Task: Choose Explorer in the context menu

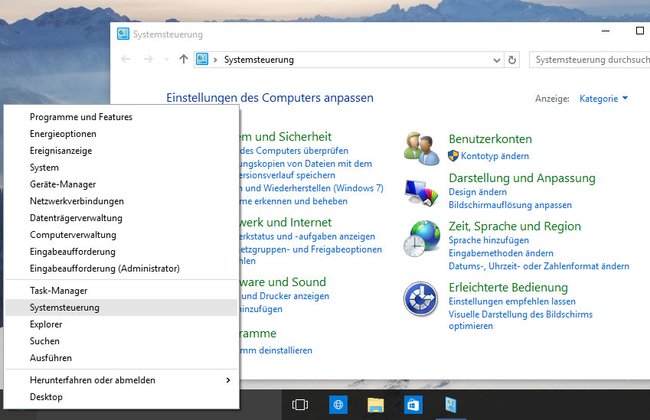Action: (122, 324)
